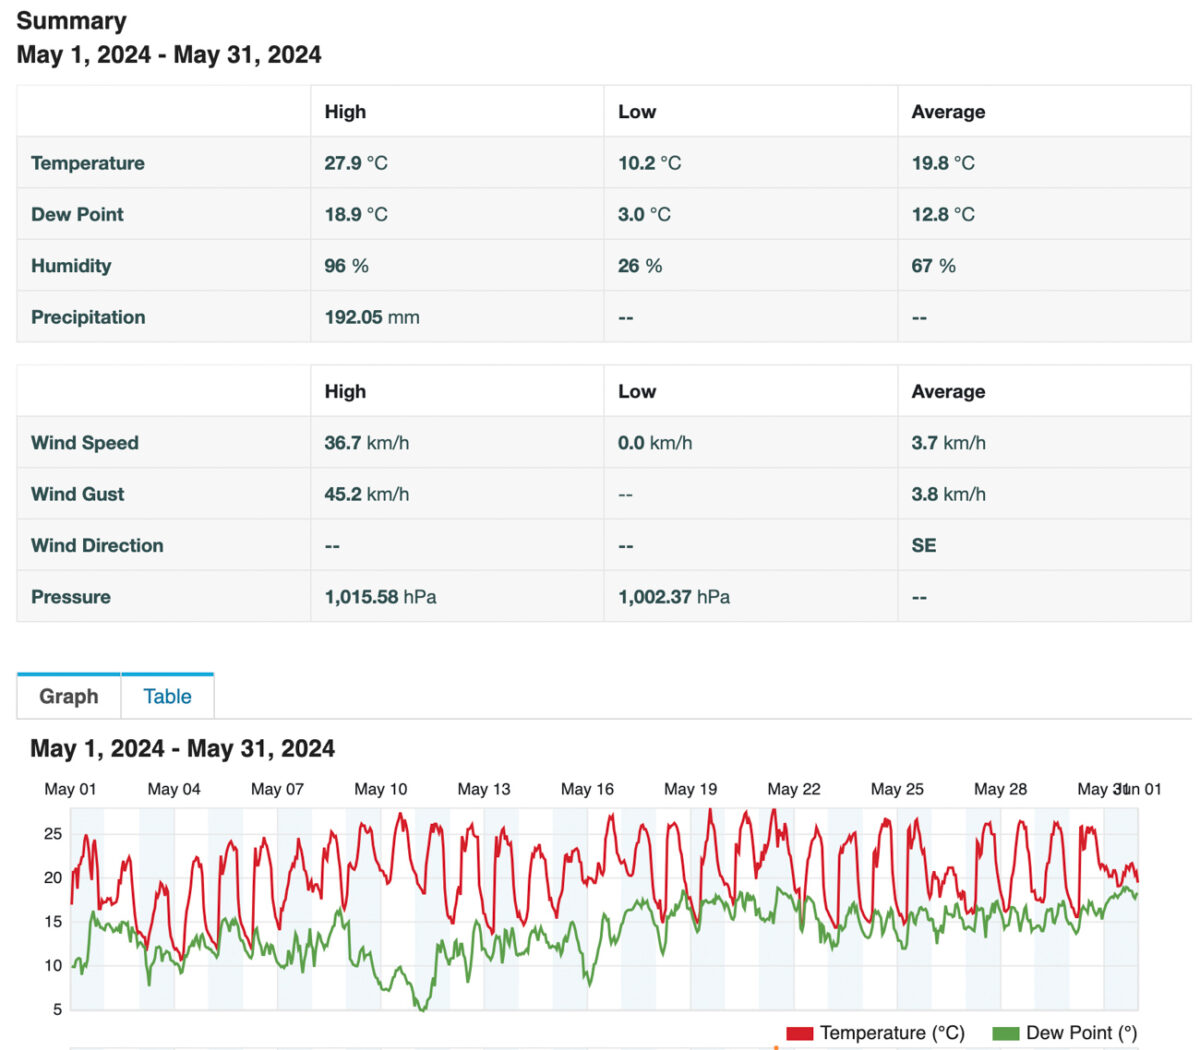Click Dew Point low value 3.0 °C
Image resolution: width=1200 pixels, height=1050 pixels.
(644, 214)
